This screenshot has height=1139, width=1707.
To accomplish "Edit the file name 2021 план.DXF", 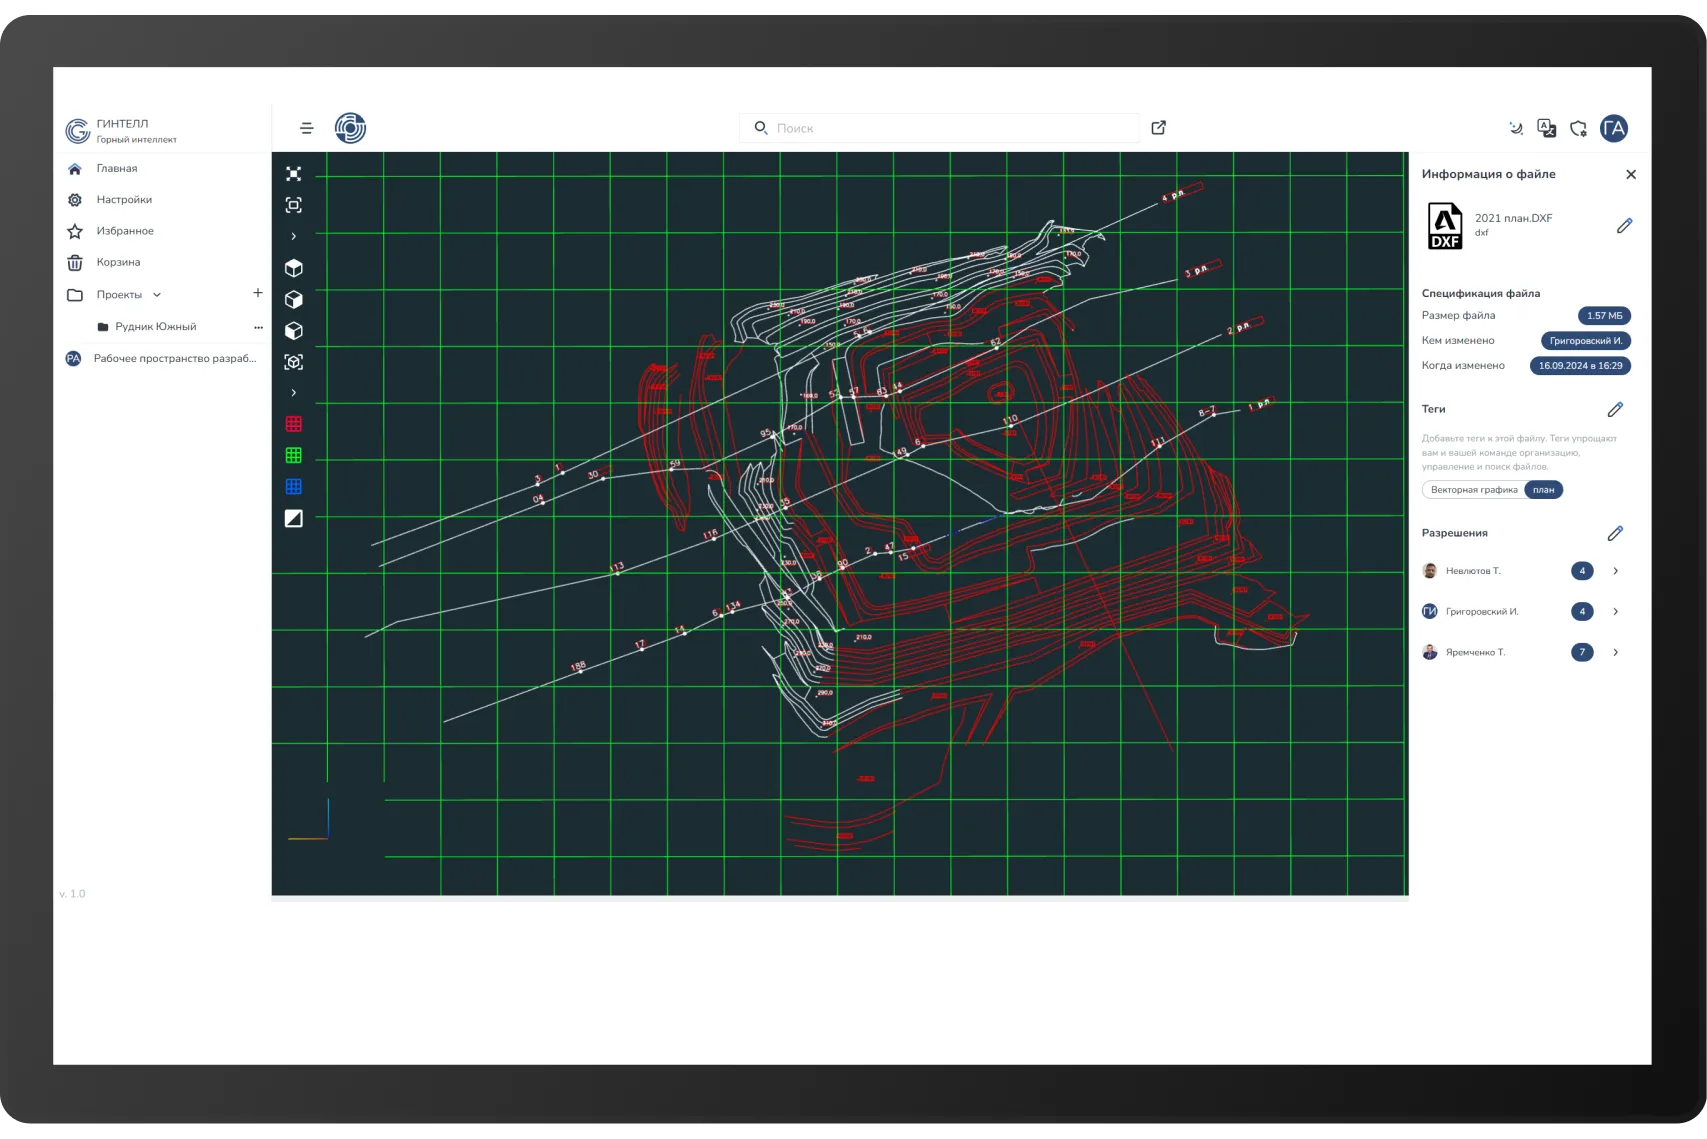I will (x=1624, y=226).
